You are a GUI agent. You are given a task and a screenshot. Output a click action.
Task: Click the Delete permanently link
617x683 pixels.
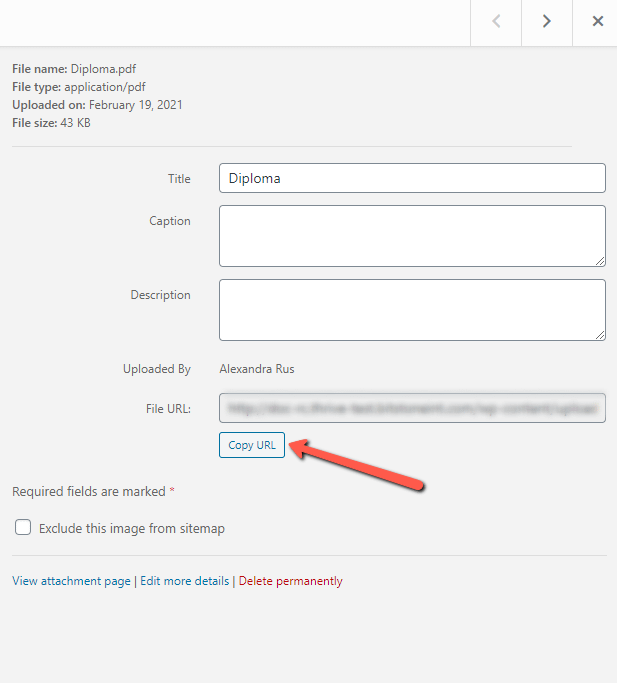pyautogui.click(x=290, y=581)
